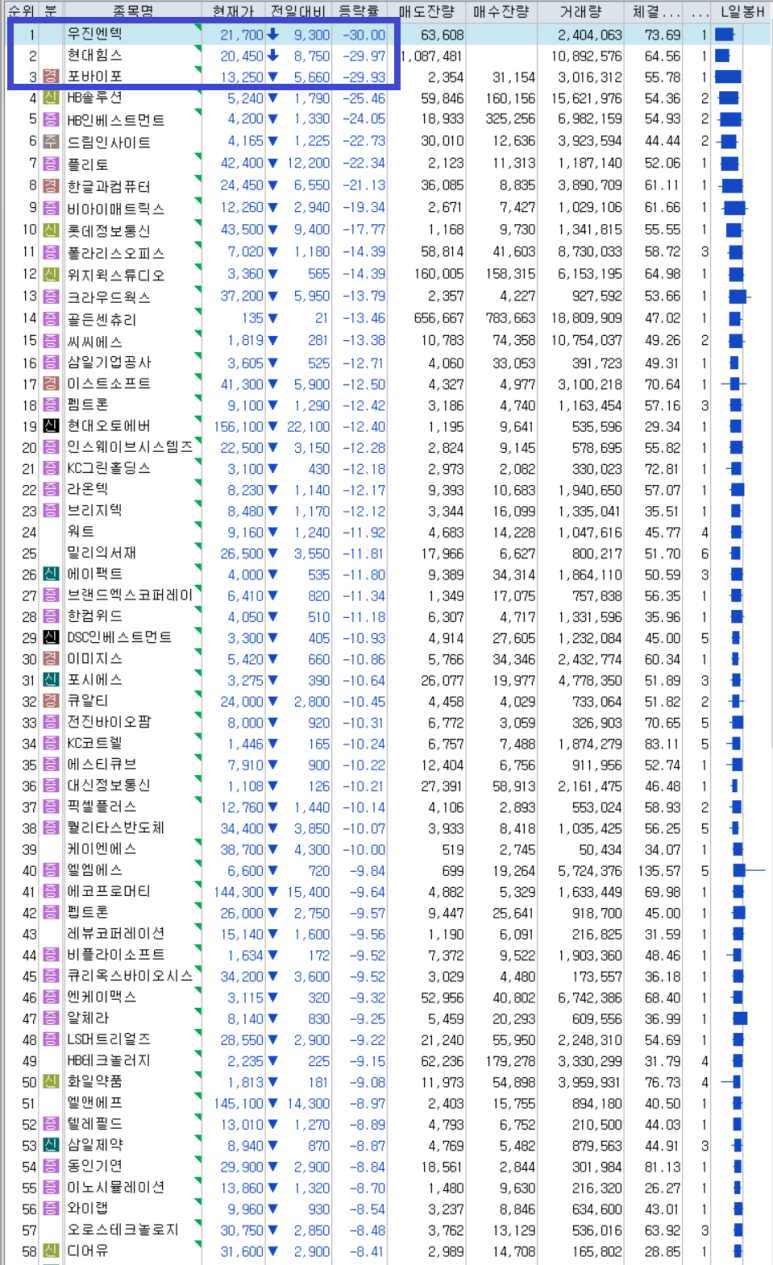Image resolution: width=773 pixels, height=1265 pixels.
Task: Select the 픽셀플러스 stock name
Action: coord(101,806)
